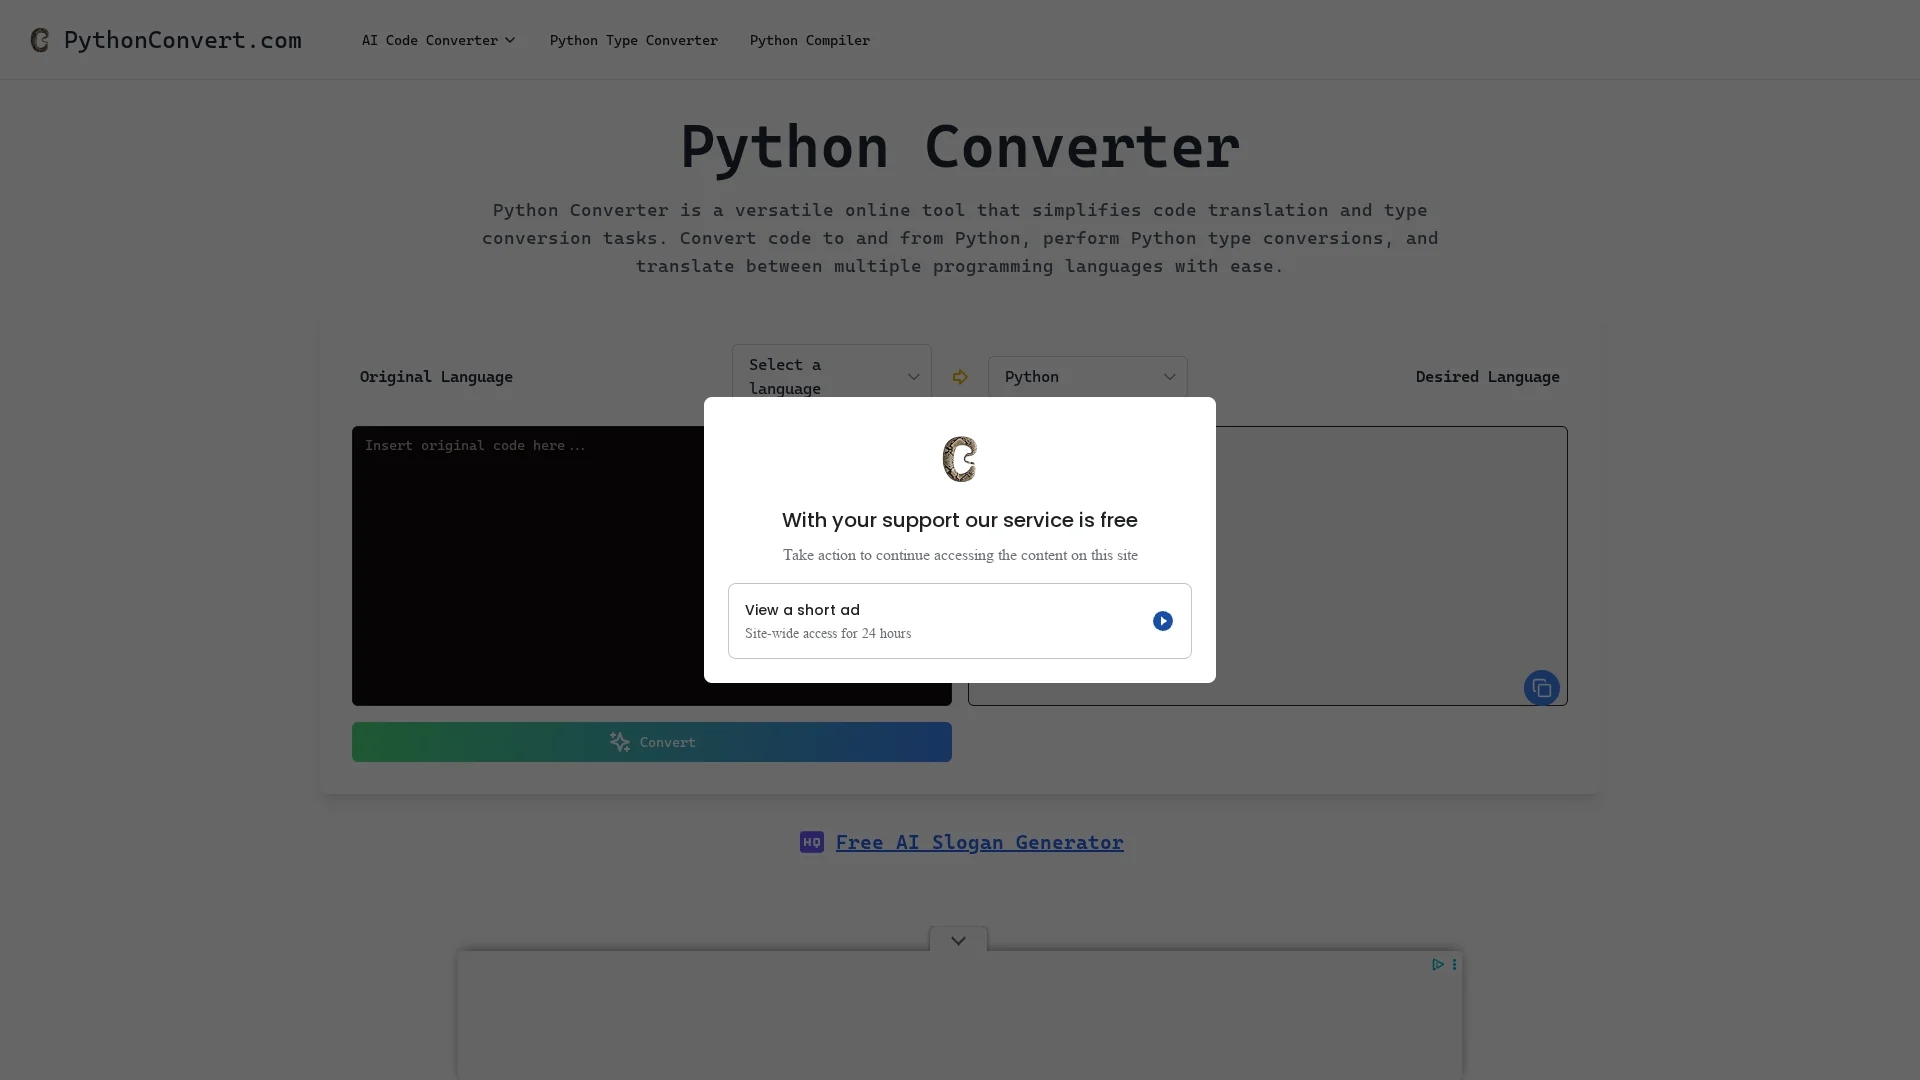Click the PythonConvert.com snake logo icon
This screenshot has width=1920, height=1080.
[x=40, y=40]
